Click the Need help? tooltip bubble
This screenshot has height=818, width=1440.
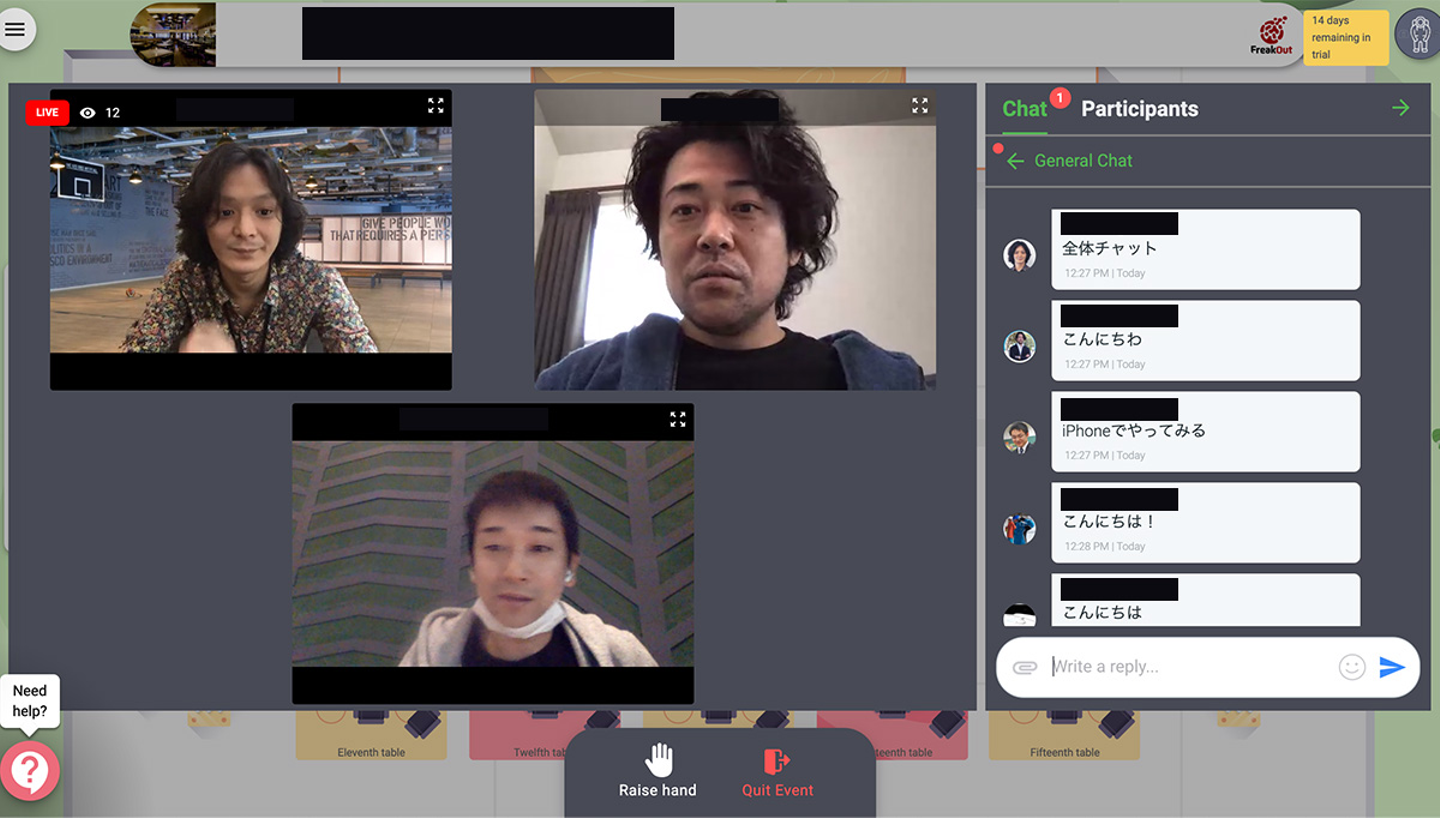30,700
